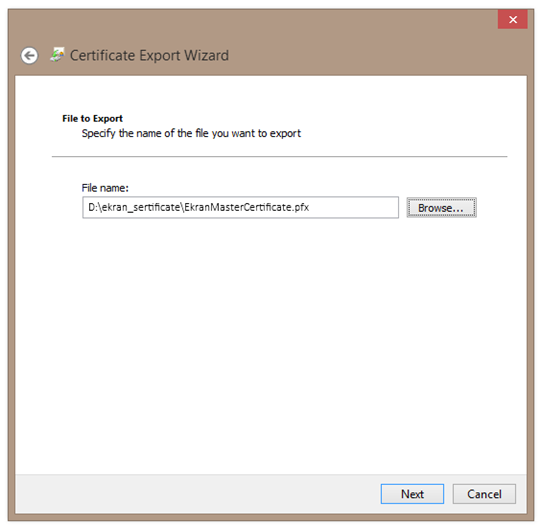Click the gray footer bar beside Next
Image resolution: width=541 pixels, height=526 pixels.
[x=197, y=494]
